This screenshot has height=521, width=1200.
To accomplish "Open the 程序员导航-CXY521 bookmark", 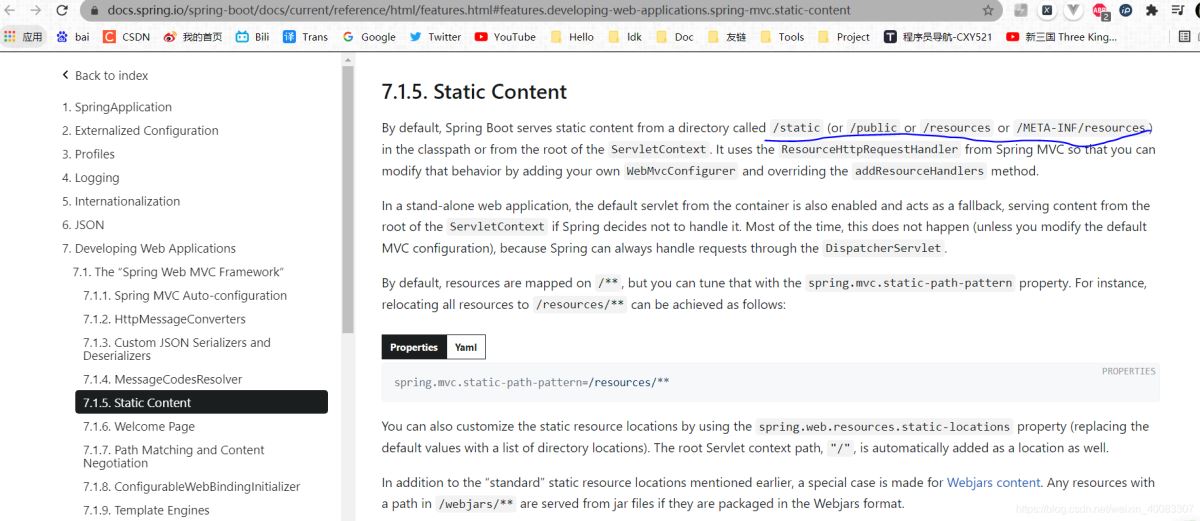I will (x=938, y=37).
